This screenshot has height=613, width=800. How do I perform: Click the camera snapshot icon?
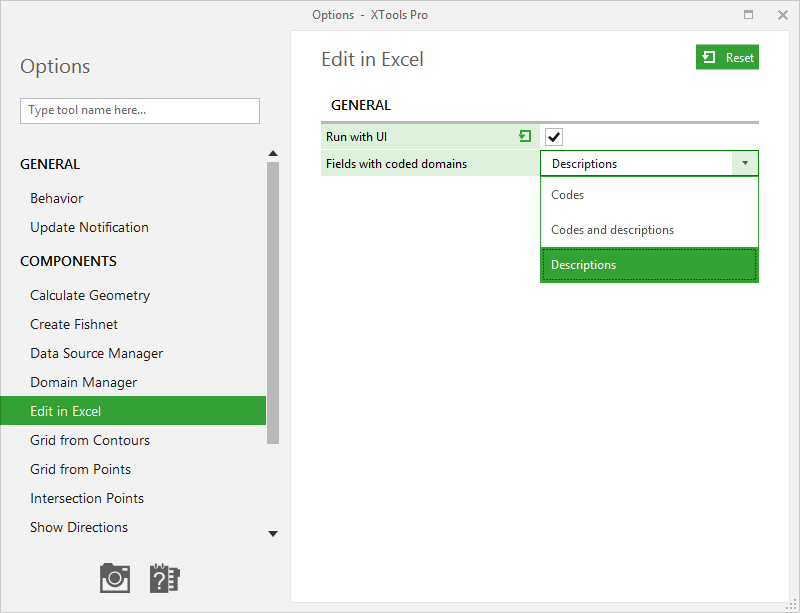pos(115,578)
